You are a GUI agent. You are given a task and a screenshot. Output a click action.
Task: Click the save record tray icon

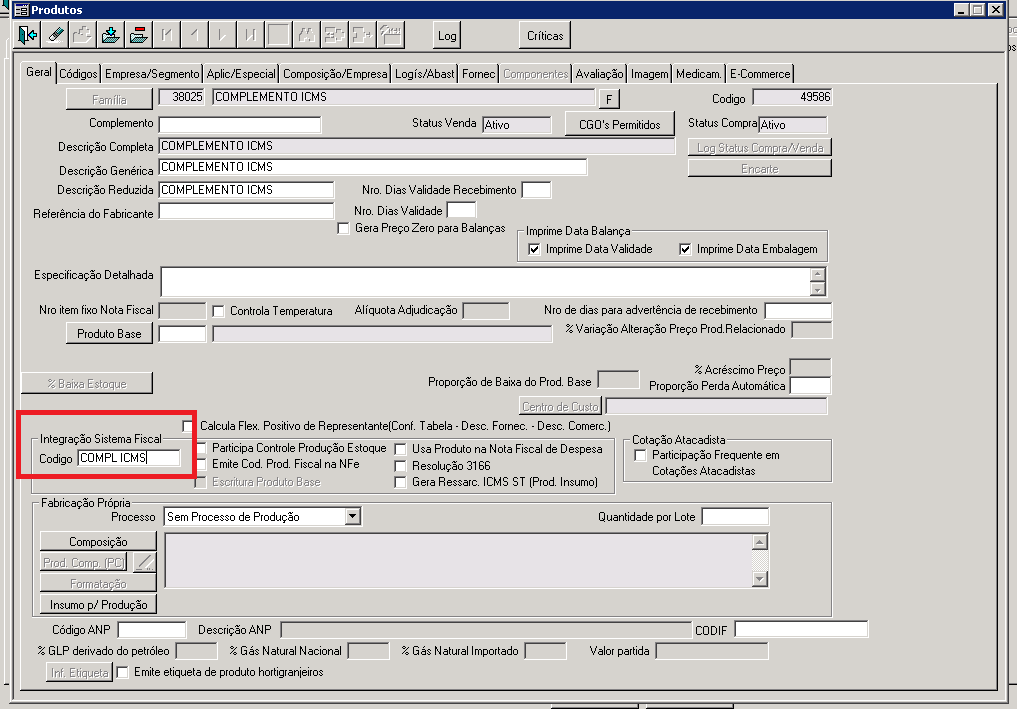pyautogui.click(x=111, y=34)
